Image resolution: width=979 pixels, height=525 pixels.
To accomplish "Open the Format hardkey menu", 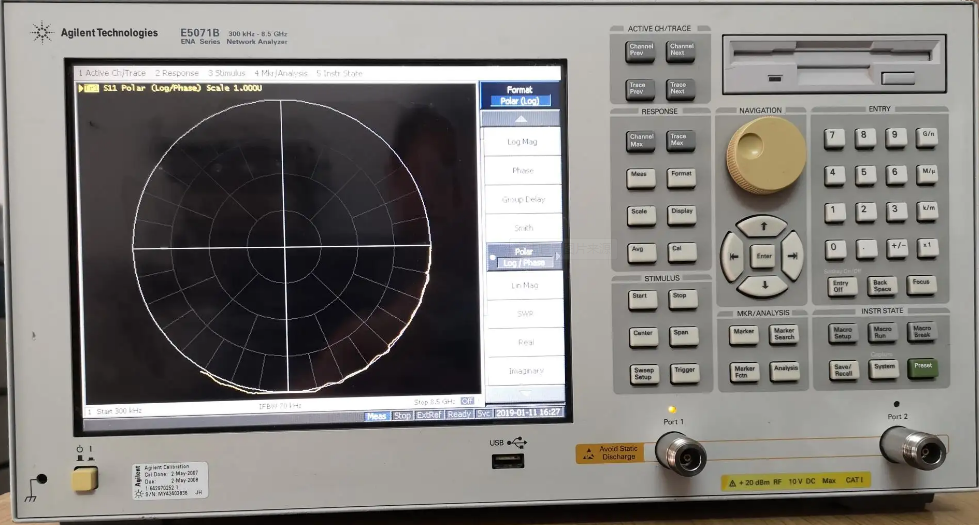I will (x=681, y=177).
